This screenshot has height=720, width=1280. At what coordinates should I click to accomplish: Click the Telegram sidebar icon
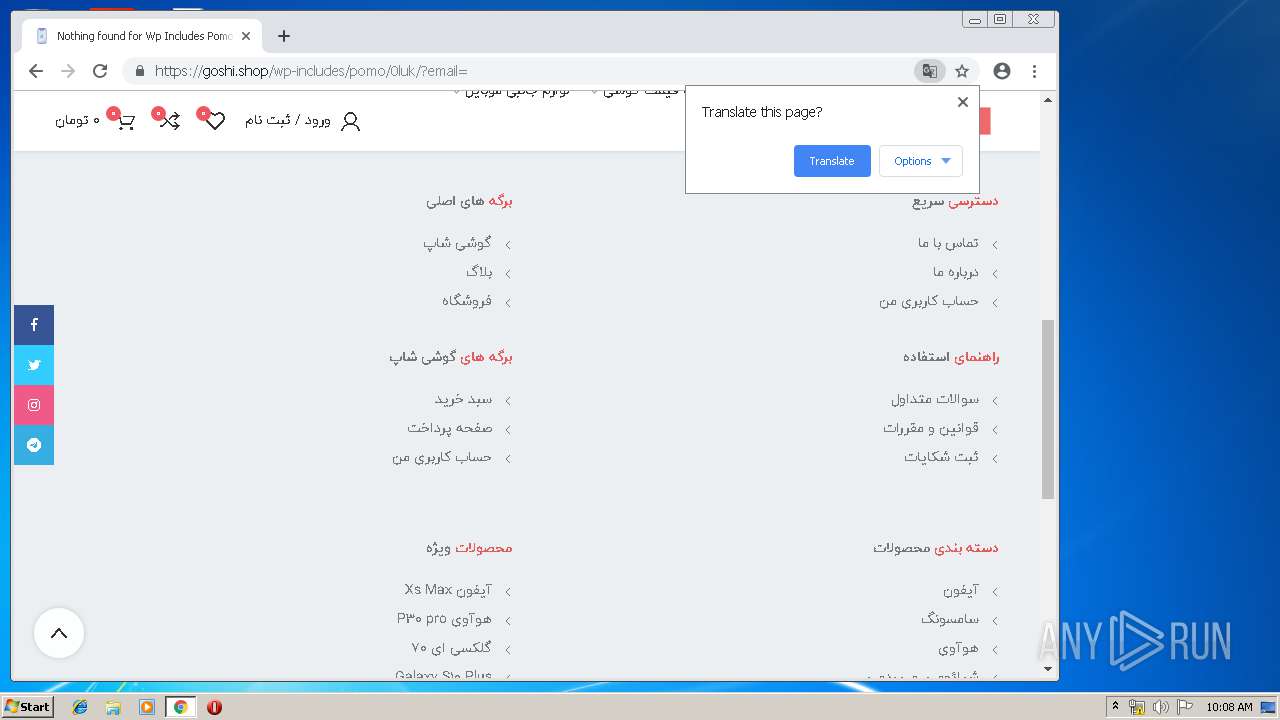[x=34, y=445]
